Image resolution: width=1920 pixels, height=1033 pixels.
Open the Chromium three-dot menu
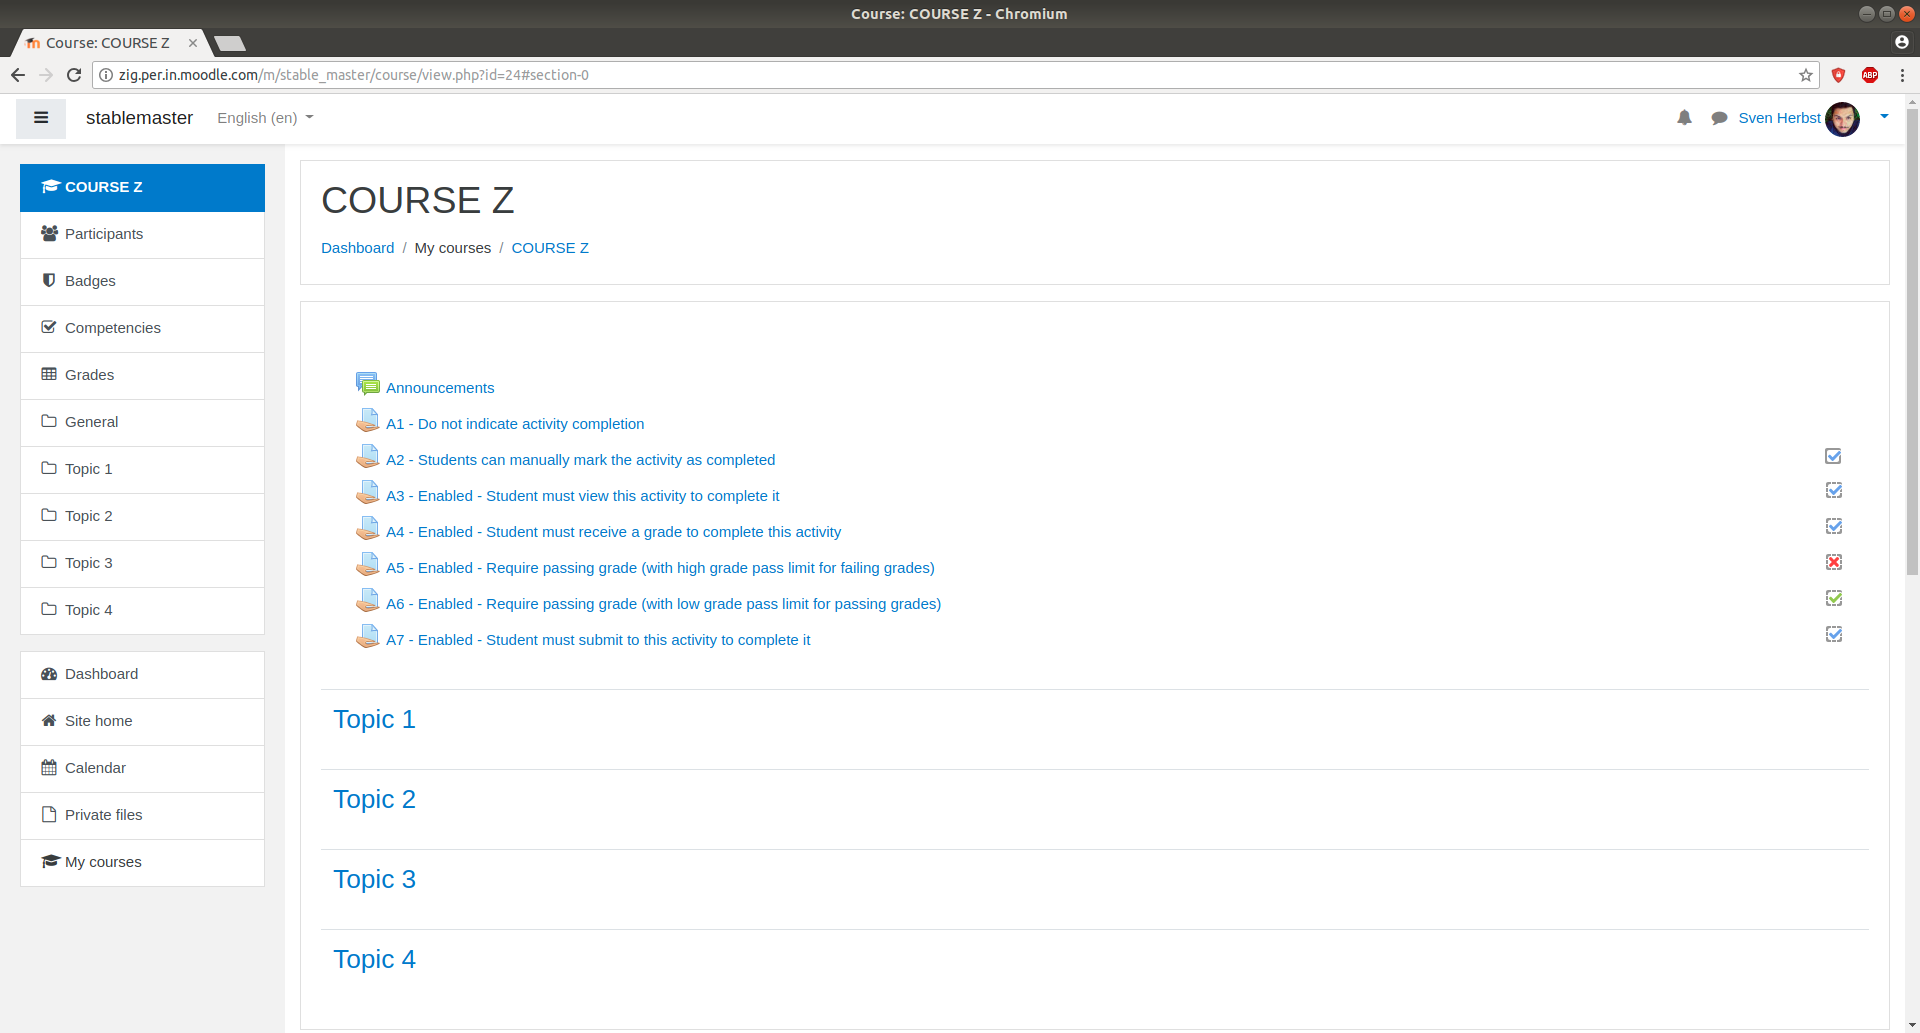(x=1902, y=75)
